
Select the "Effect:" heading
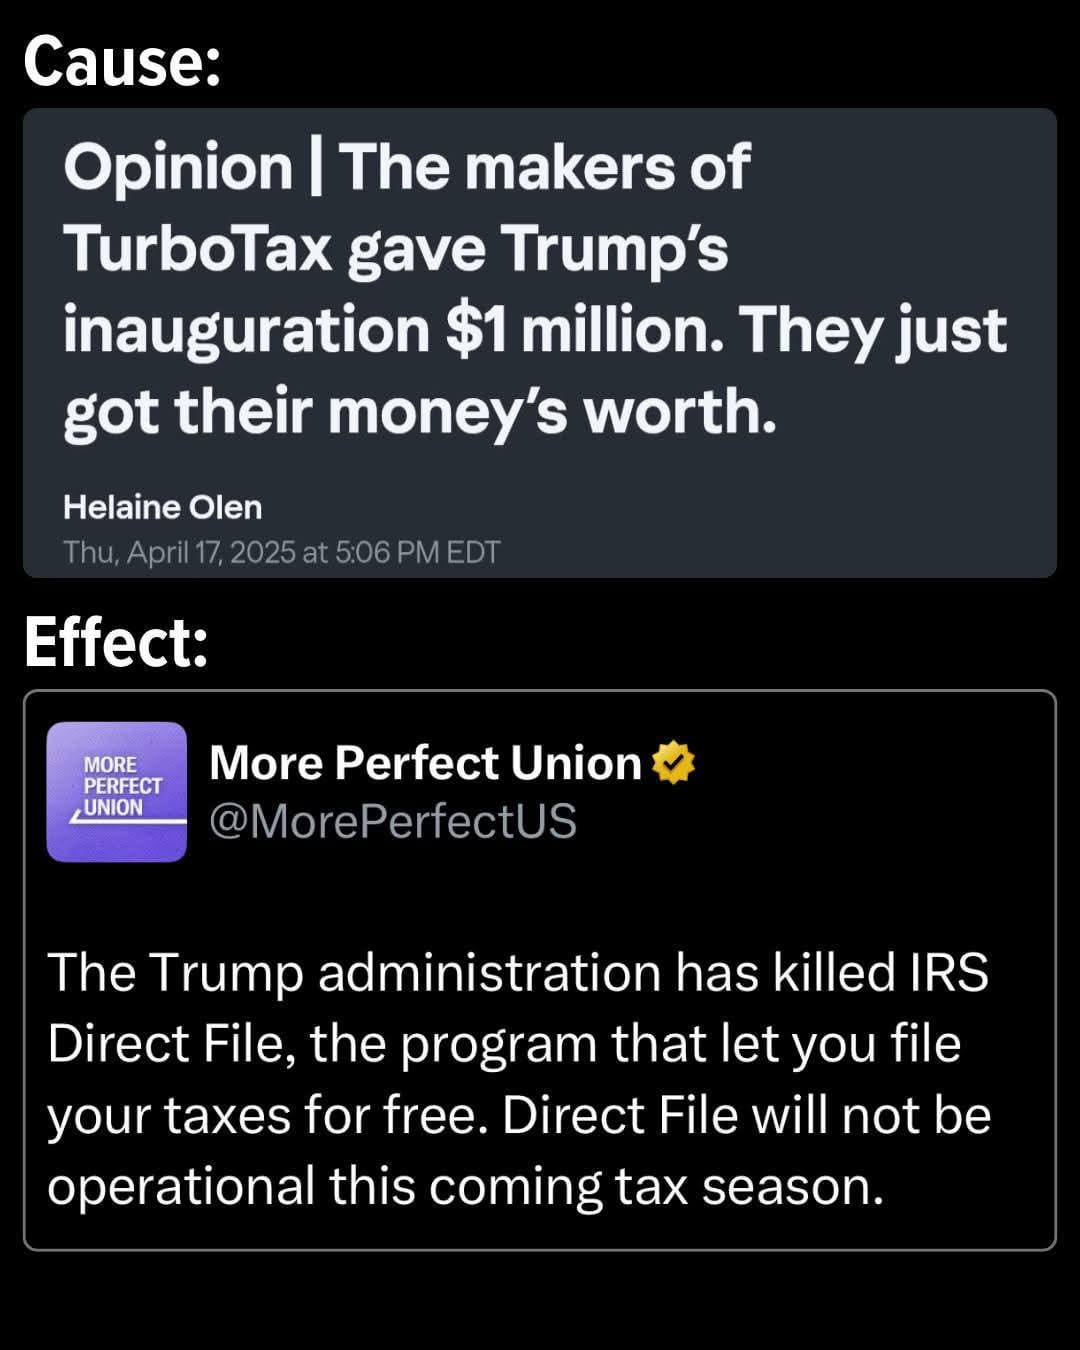[116, 642]
